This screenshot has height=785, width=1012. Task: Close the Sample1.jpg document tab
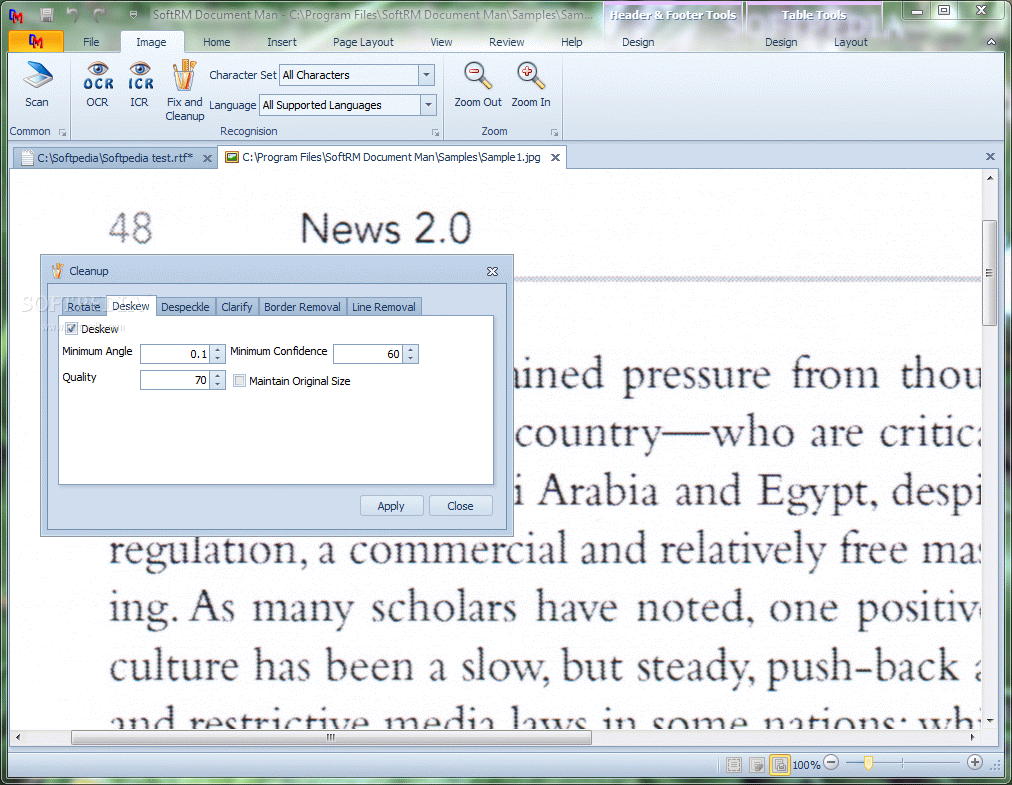click(x=555, y=158)
